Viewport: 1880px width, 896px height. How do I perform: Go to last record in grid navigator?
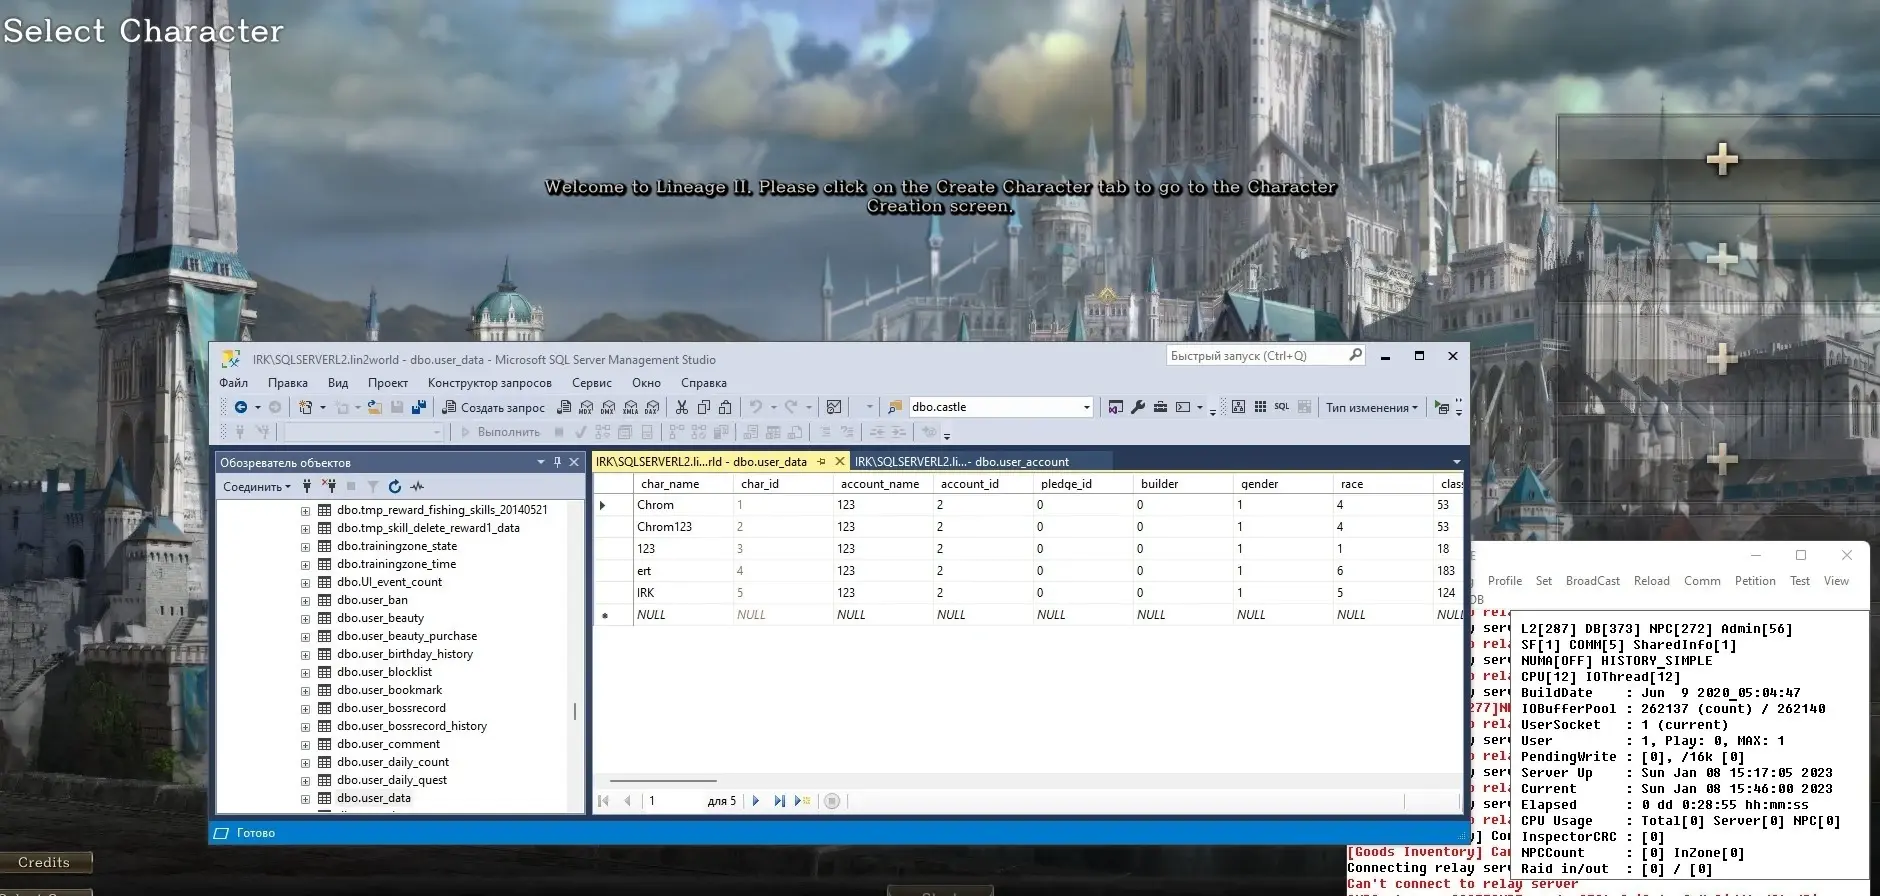pos(779,801)
